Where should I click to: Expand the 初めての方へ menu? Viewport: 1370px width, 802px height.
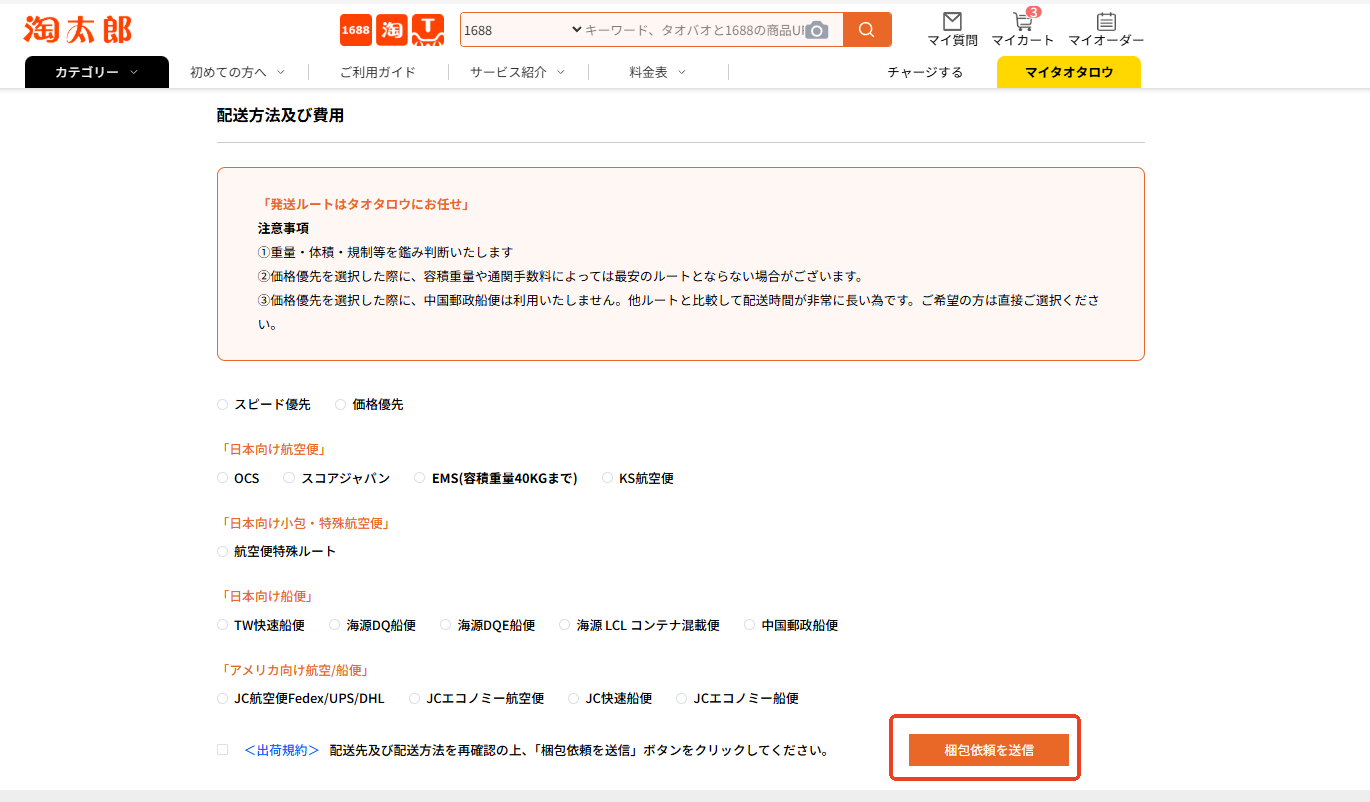(x=238, y=72)
